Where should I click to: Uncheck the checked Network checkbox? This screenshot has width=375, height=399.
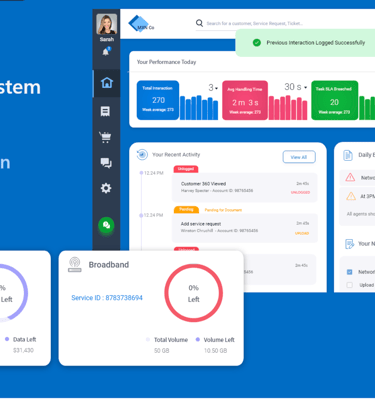click(x=349, y=272)
